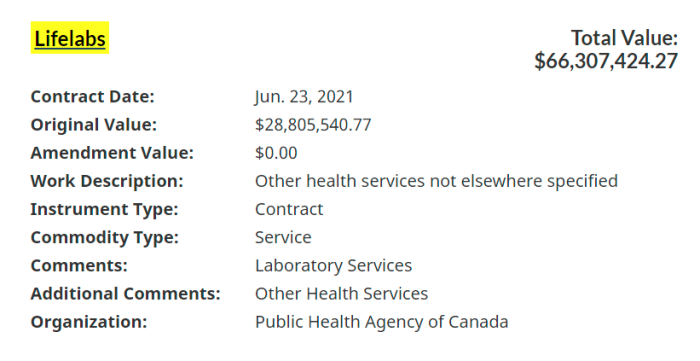700x361 pixels.
Task: Select the Laboratory Services comment text
Action: (x=333, y=266)
